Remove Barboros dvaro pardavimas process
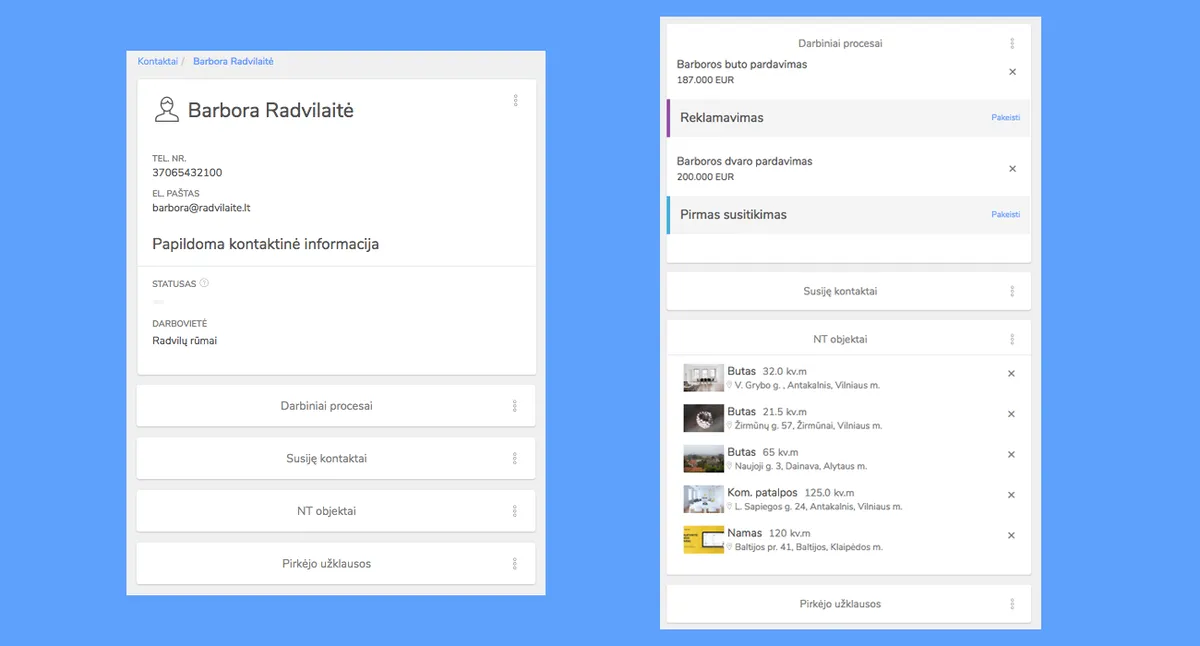Image resolution: width=1200 pixels, height=646 pixels. point(1012,169)
